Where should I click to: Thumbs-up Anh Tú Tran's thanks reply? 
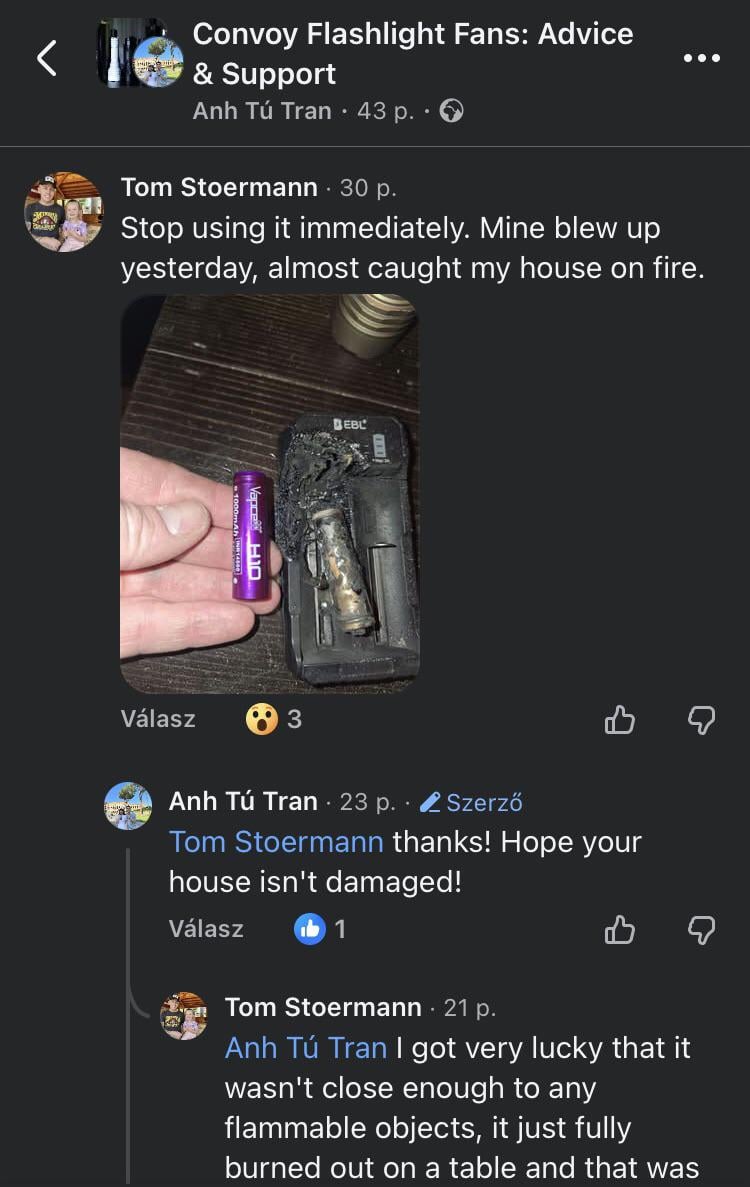tap(619, 930)
